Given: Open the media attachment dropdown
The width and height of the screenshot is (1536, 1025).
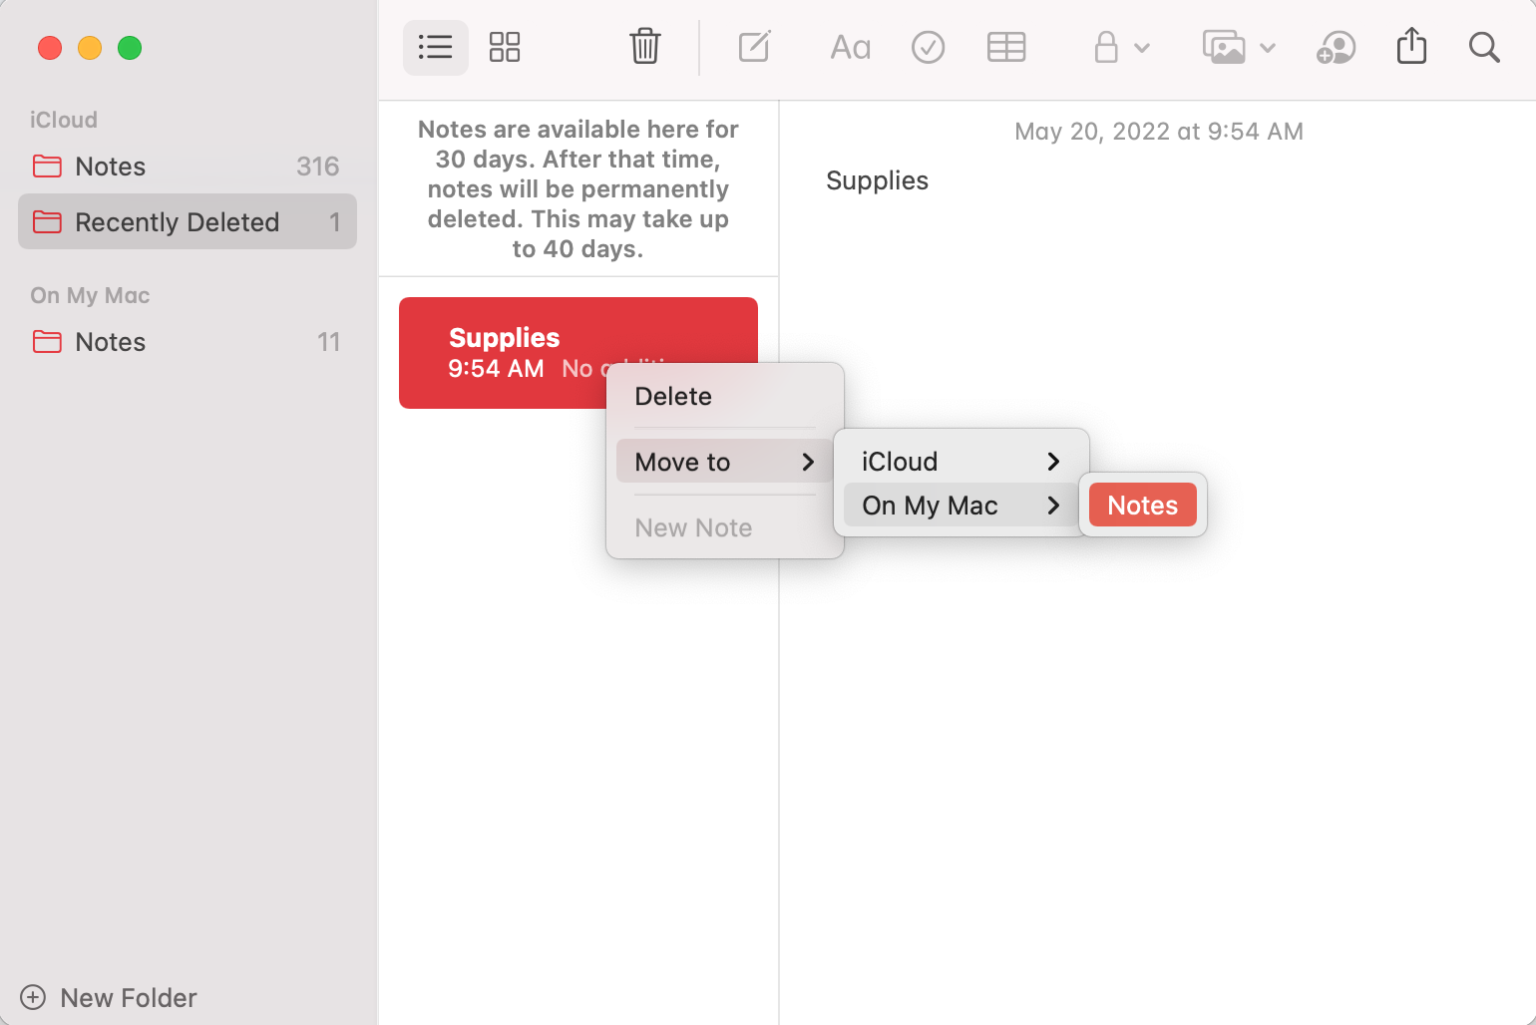Looking at the screenshot, I should click(x=1268, y=49).
